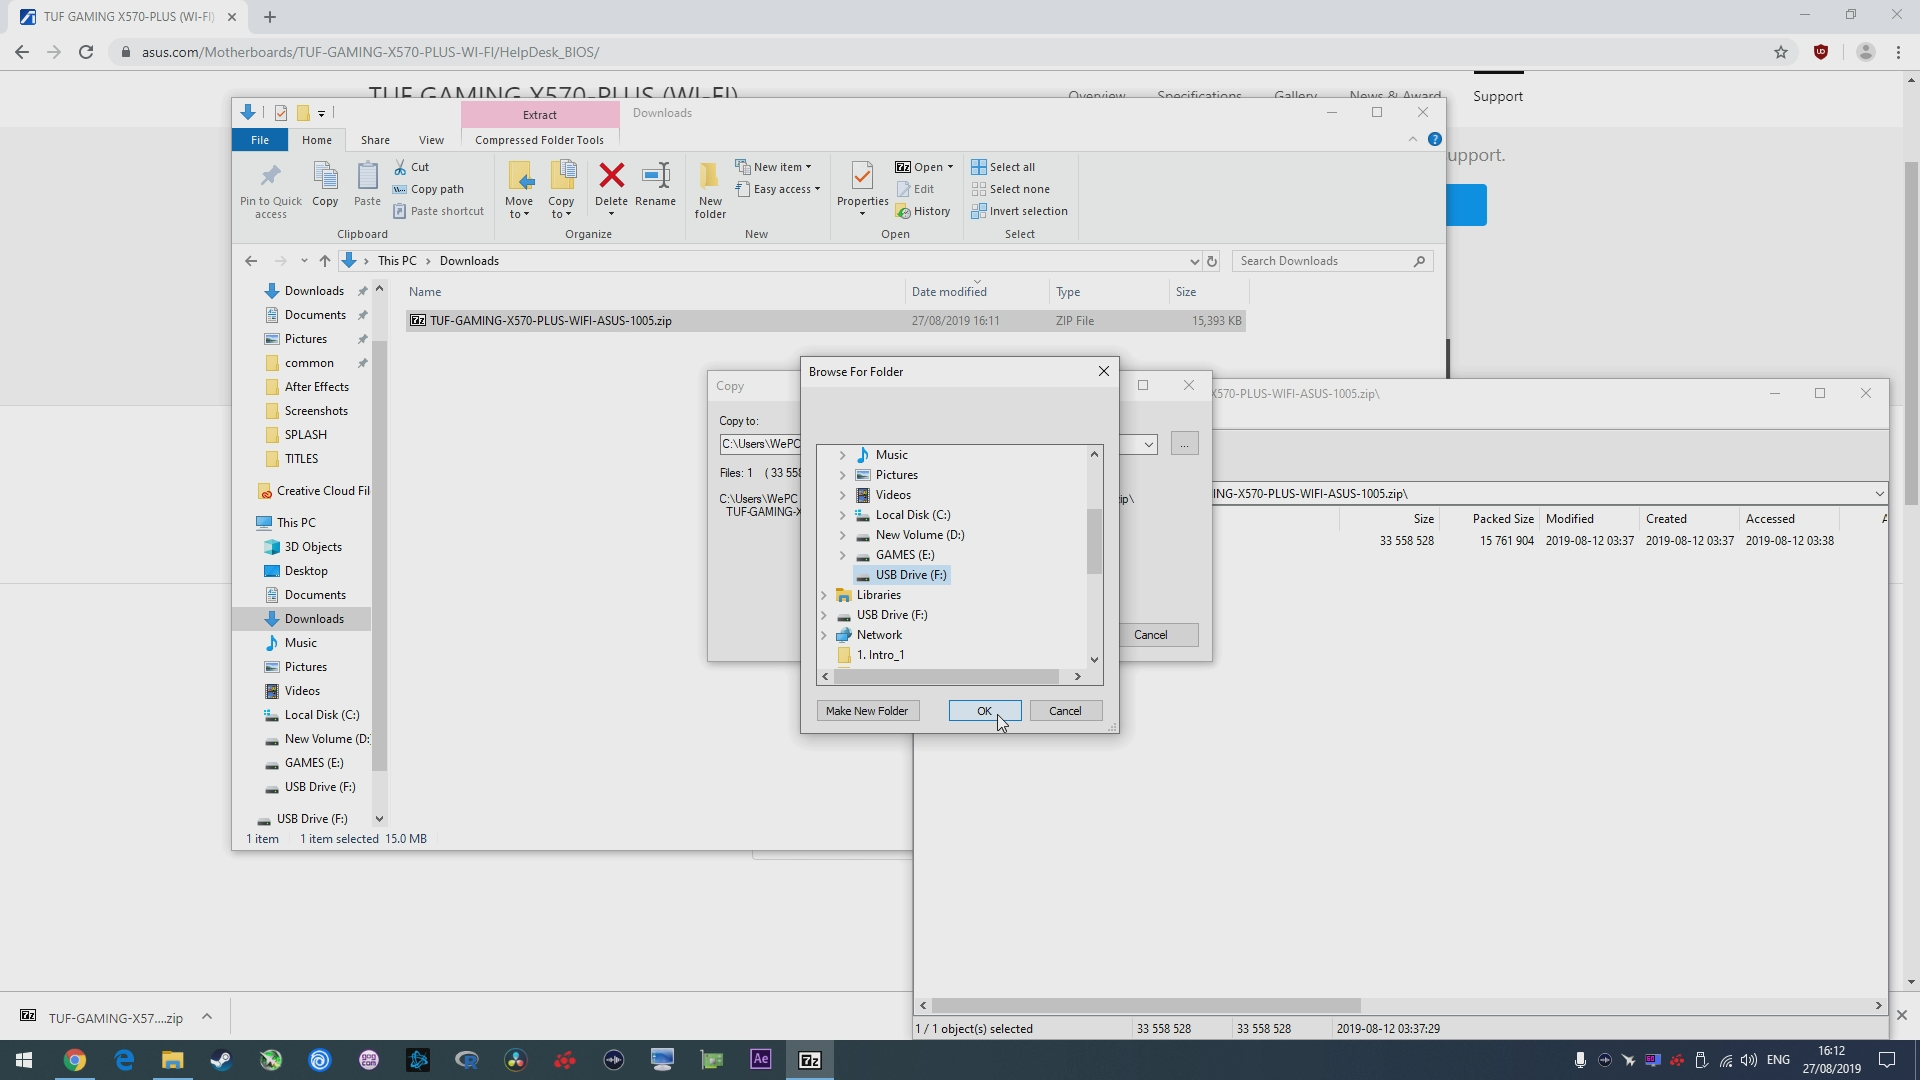Screen dimensions: 1920x1080
Task: Open Microsoft Edge from taskbar
Action: [x=124, y=1060]
